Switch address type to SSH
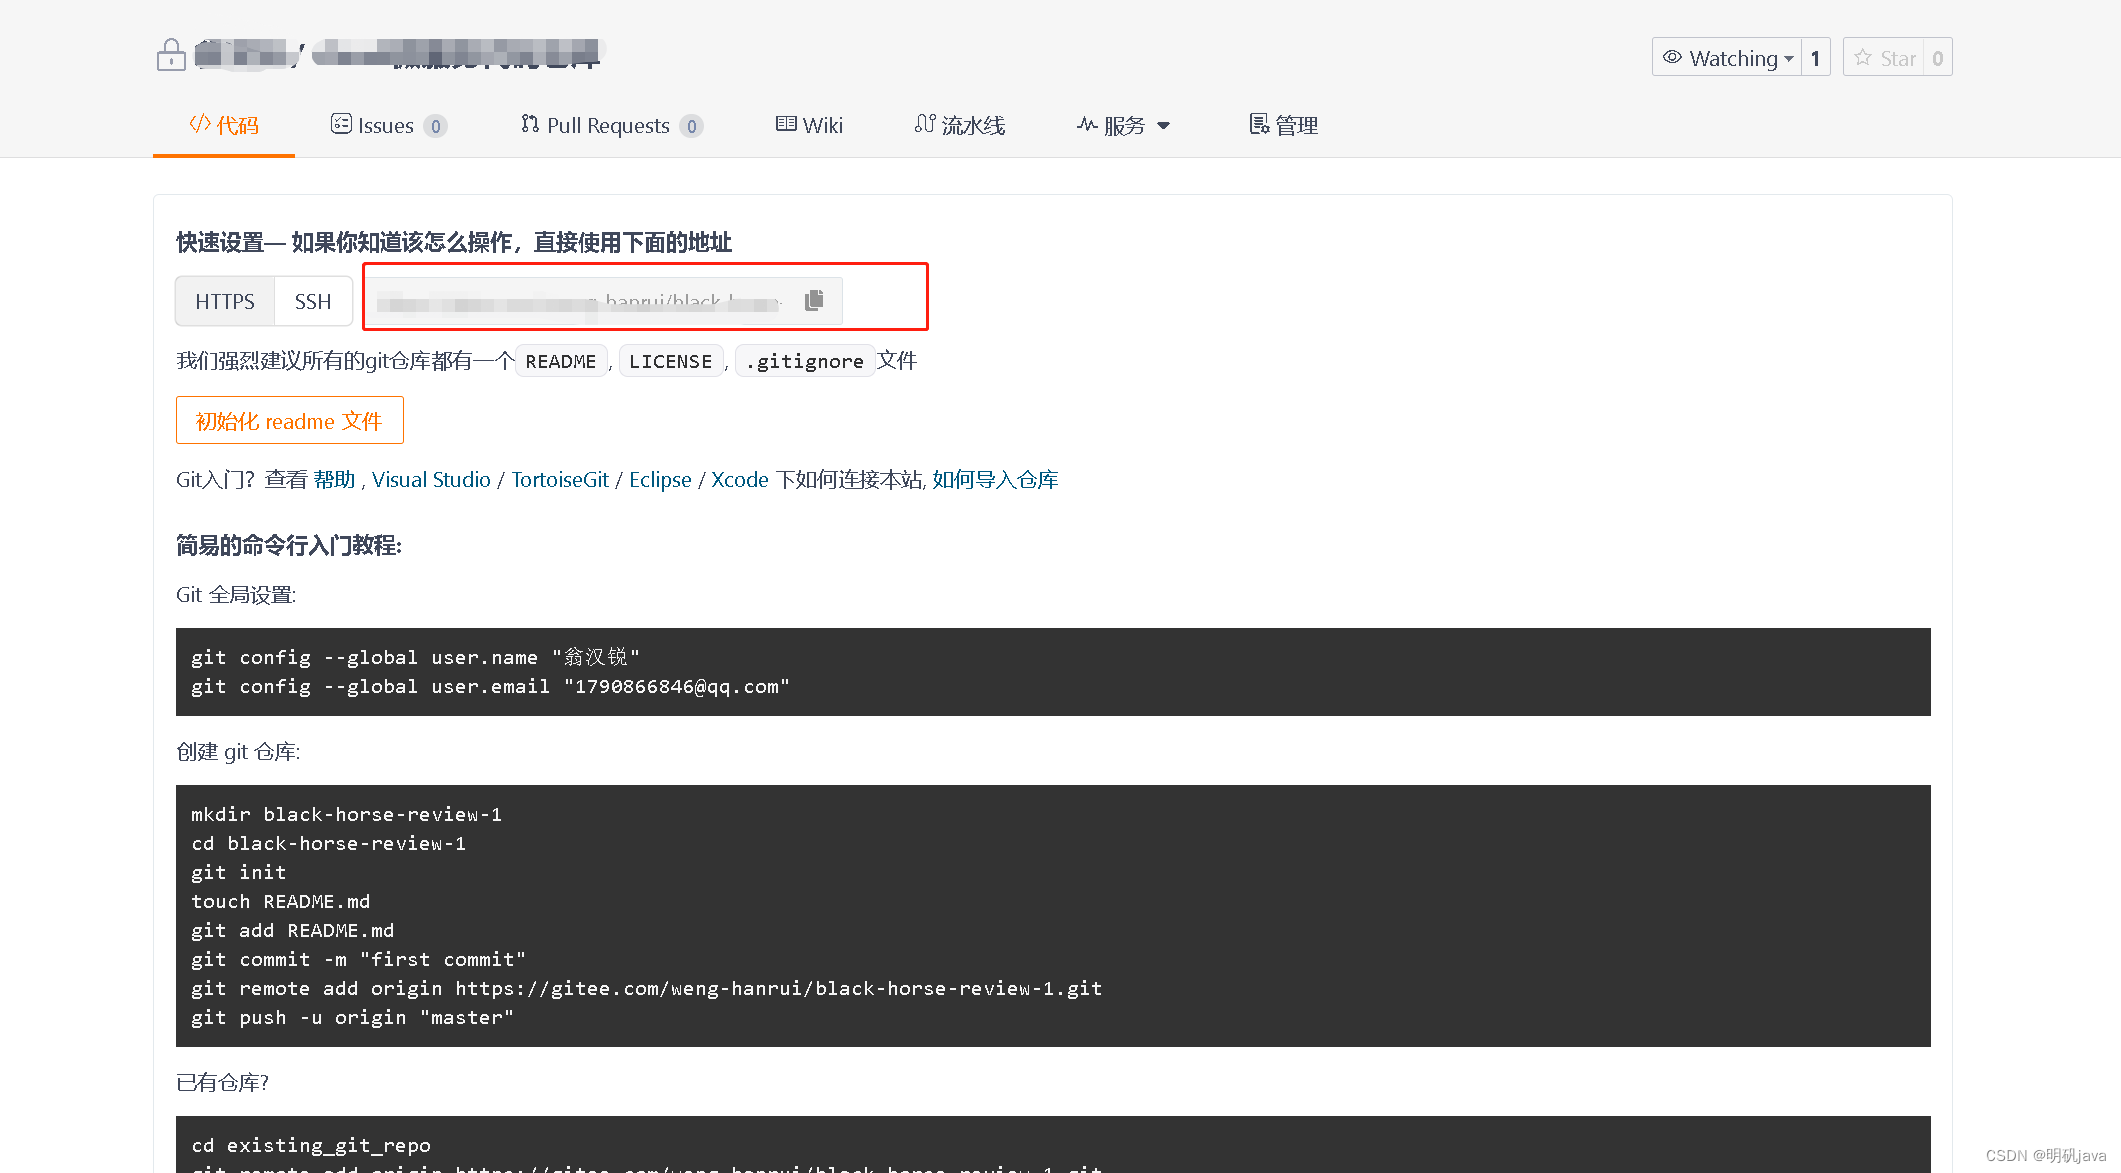This screenshot has width=2121, height=1173. (313, 301)
